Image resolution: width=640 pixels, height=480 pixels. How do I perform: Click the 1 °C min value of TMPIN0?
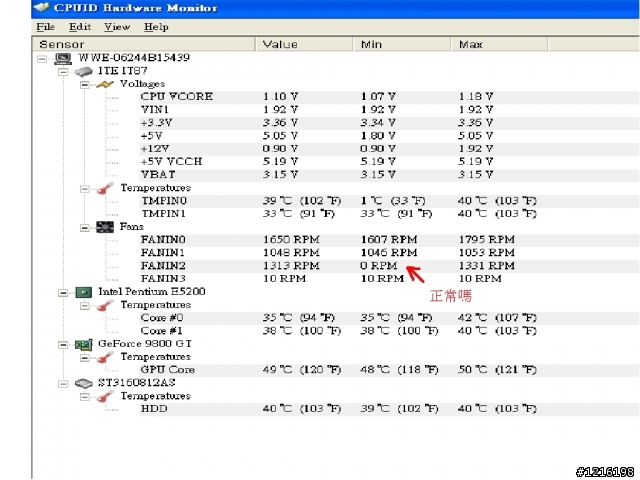pos(393,201)
